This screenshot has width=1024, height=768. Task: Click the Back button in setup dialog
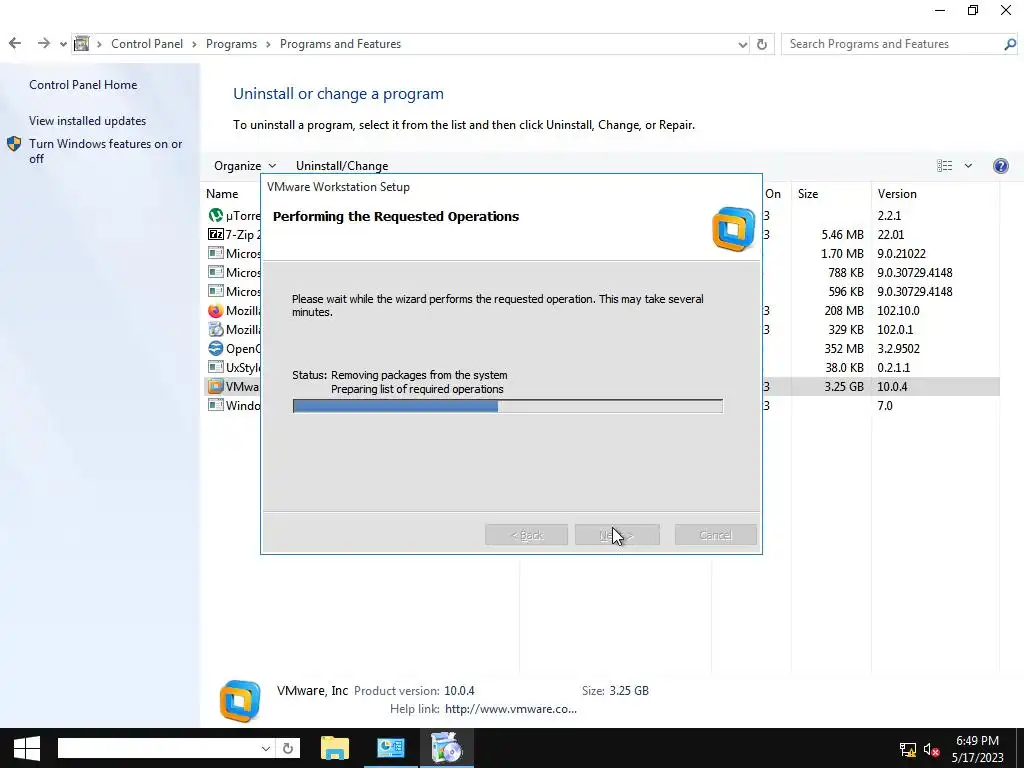[x=526, y=535]
